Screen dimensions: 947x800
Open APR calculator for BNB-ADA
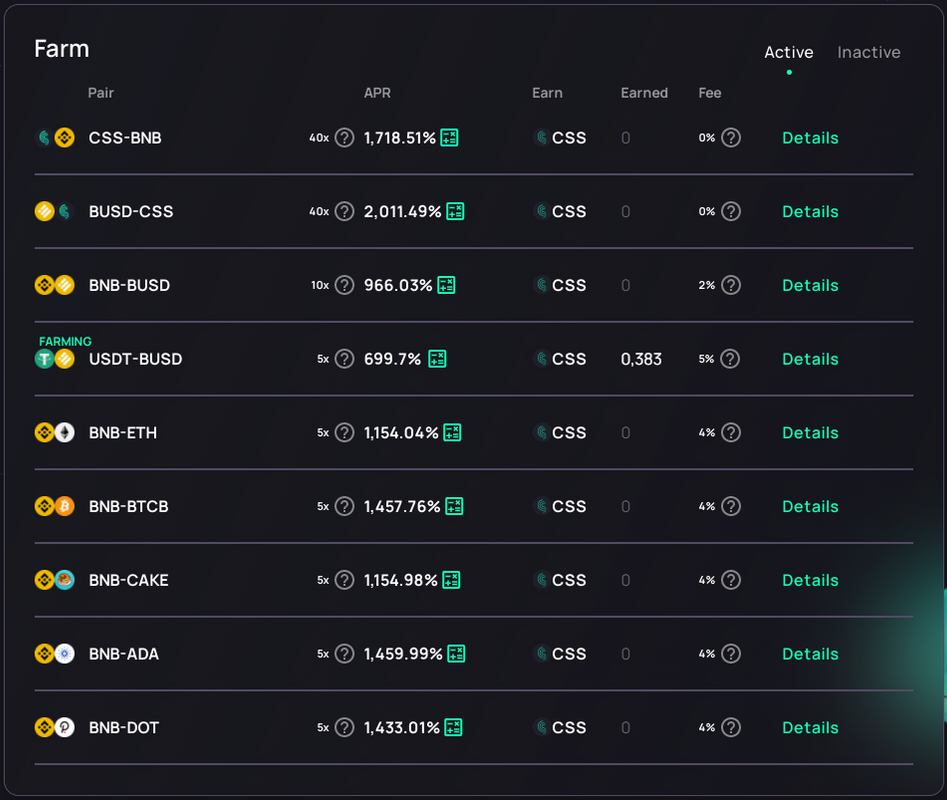point(456,653)
